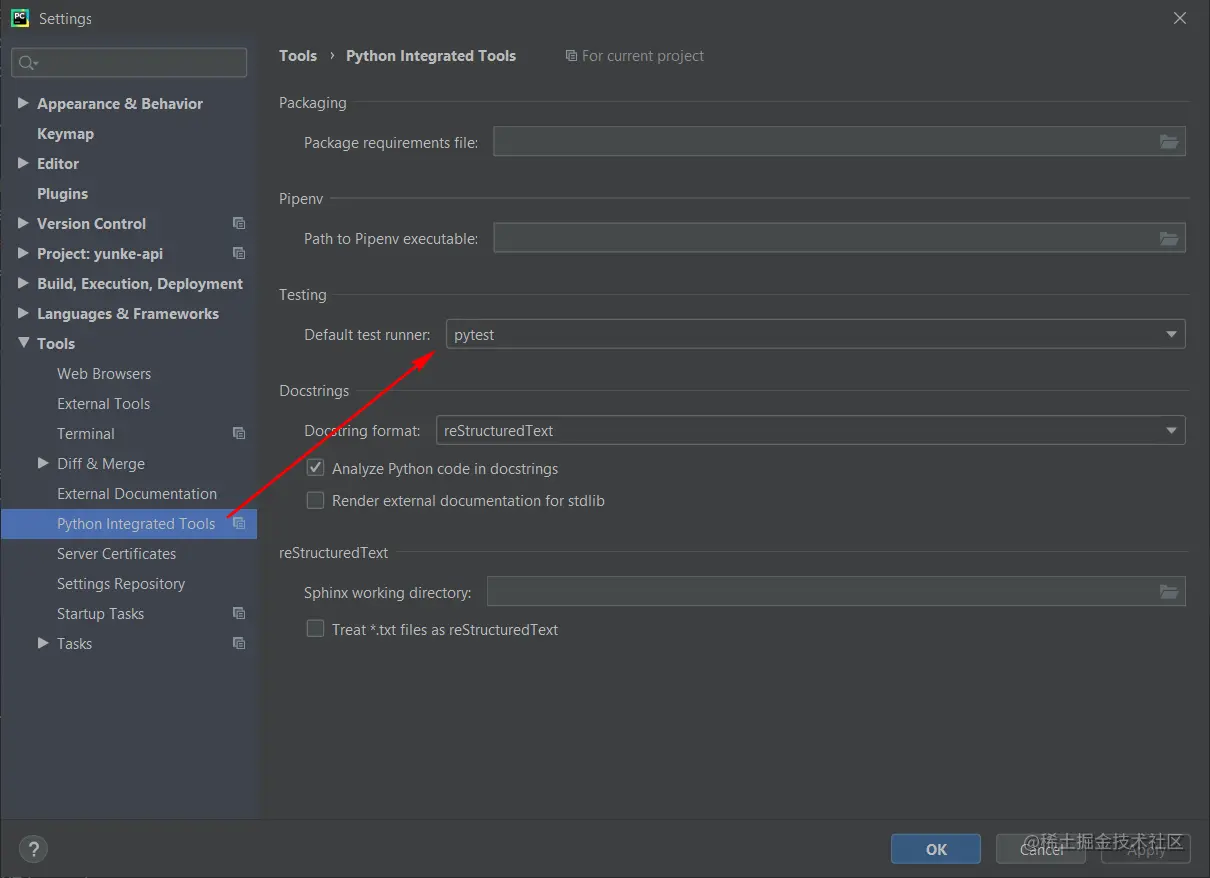Enable Render external documentation for stdlib
This screenshot has width=1210, height=878.
[x=315, y=500]
